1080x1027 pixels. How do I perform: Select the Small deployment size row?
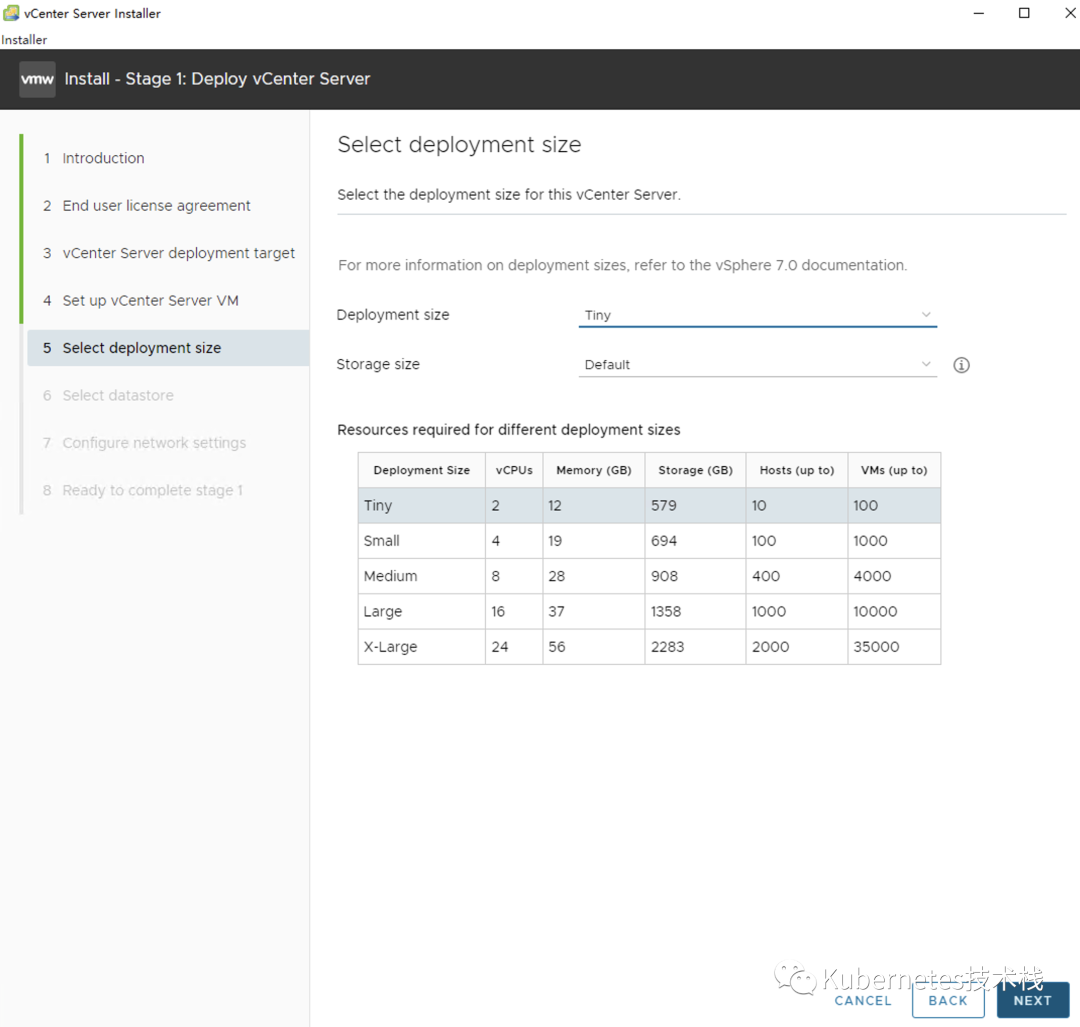[x=649, y=541]
